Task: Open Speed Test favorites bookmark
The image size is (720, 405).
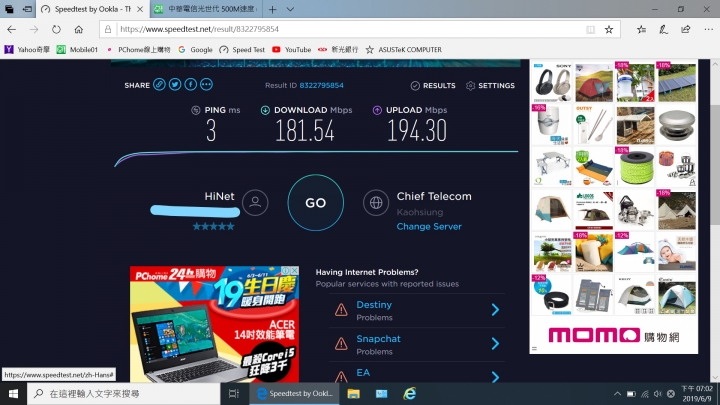Action: point(242,50)
